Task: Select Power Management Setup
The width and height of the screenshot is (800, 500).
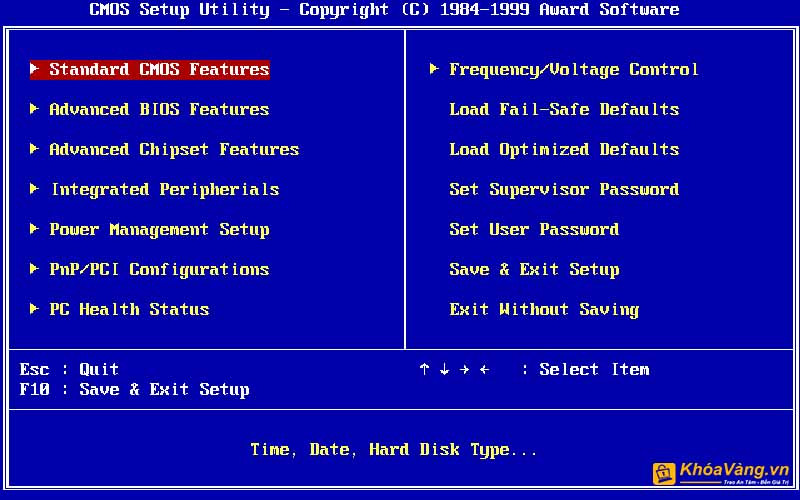Action: [159, 230]
